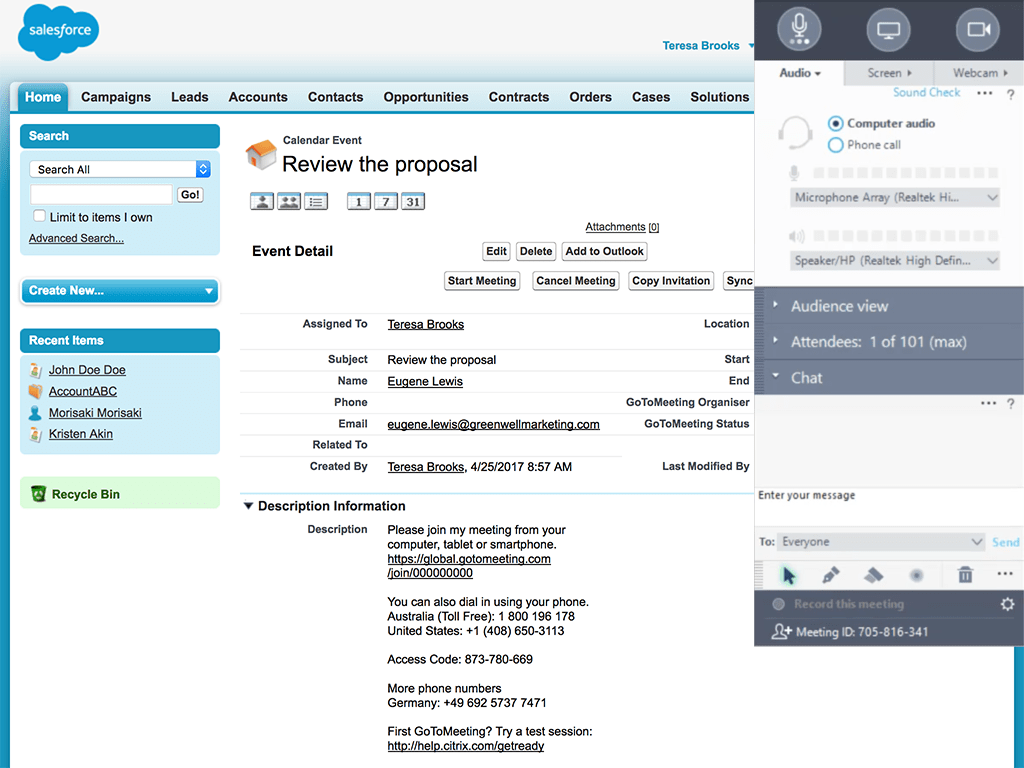The image size is (1024, 768).
Task: Open the Advanced Search link
Action: pyautogui.click(x=76, y=238)
